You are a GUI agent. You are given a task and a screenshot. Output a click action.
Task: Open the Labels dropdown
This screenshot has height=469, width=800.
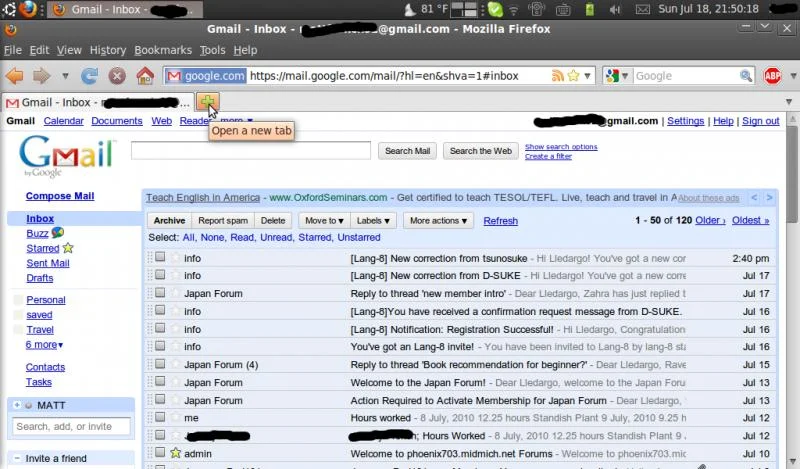(373, 220)
